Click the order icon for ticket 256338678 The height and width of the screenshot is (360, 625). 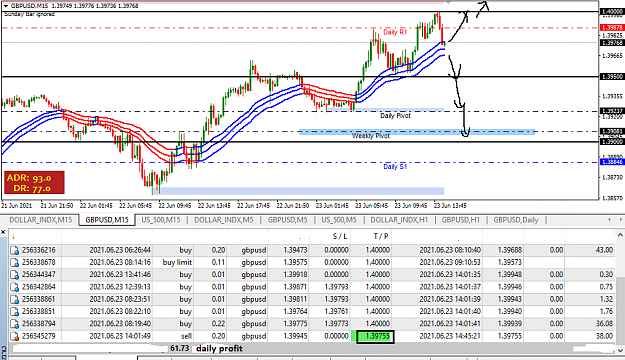[x=14, y=263]
